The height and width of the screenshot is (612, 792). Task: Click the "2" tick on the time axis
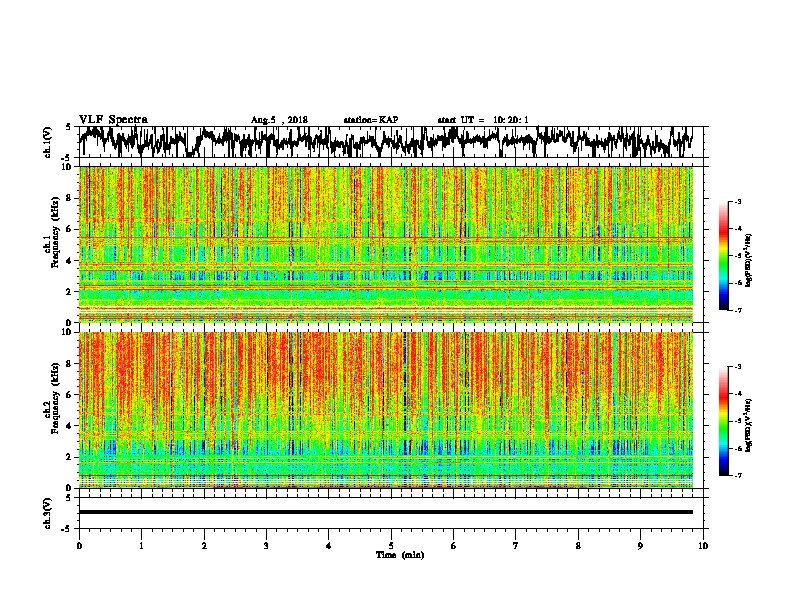click(x=204, y=546)
